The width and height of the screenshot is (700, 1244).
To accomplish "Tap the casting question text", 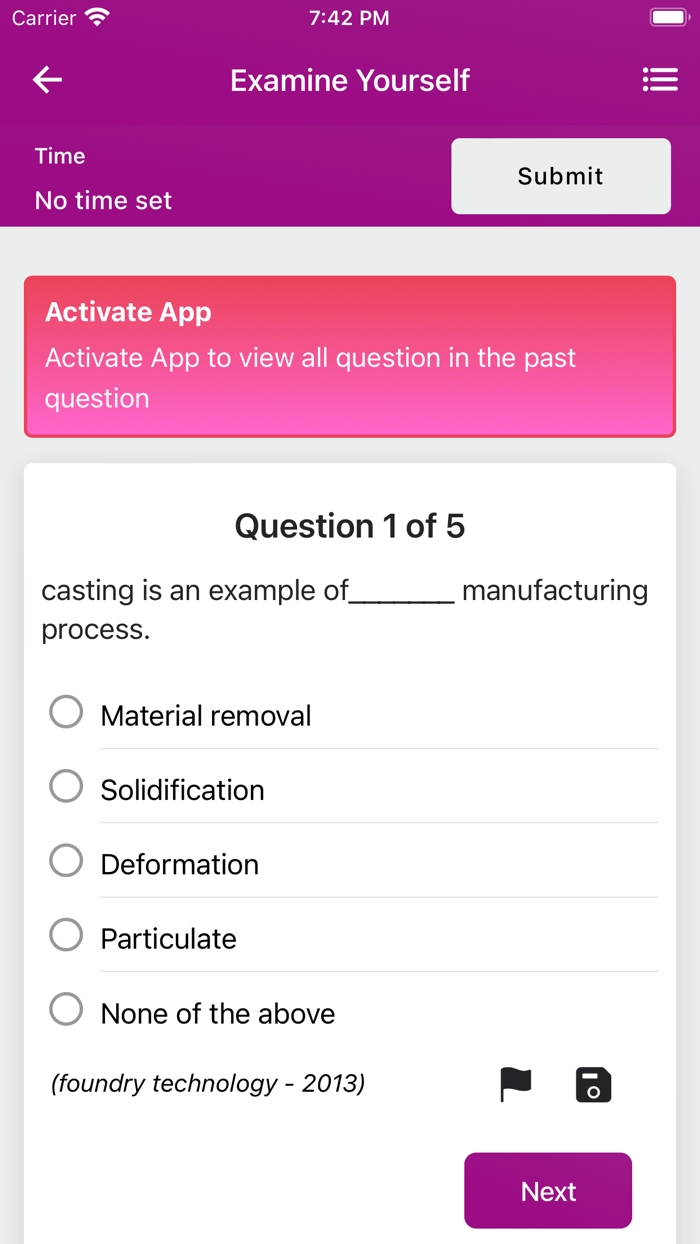I will (x=344, y=609).
